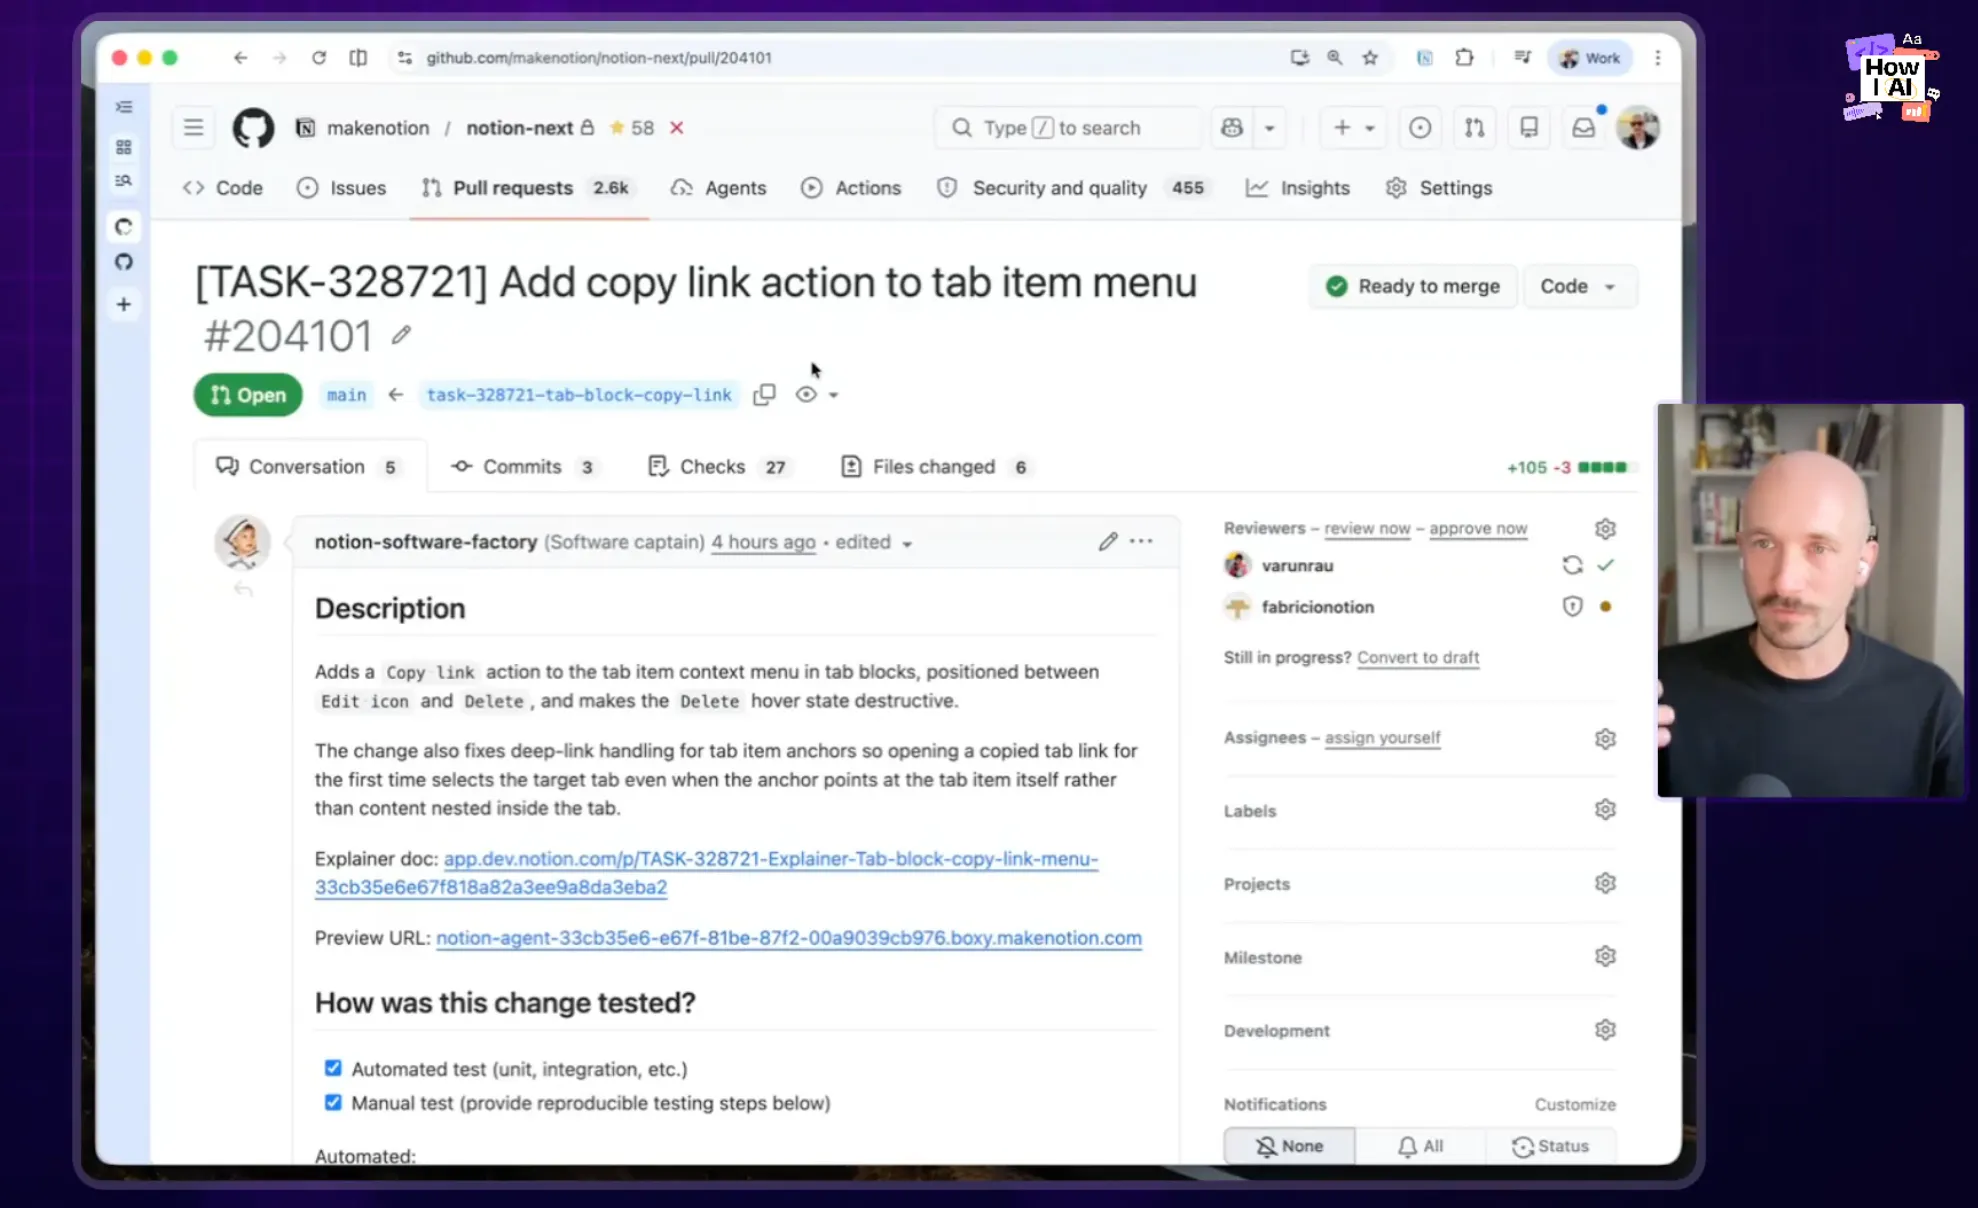
Task: Open the GitHub global navigation hamburger menu
Action: (193, 128)
